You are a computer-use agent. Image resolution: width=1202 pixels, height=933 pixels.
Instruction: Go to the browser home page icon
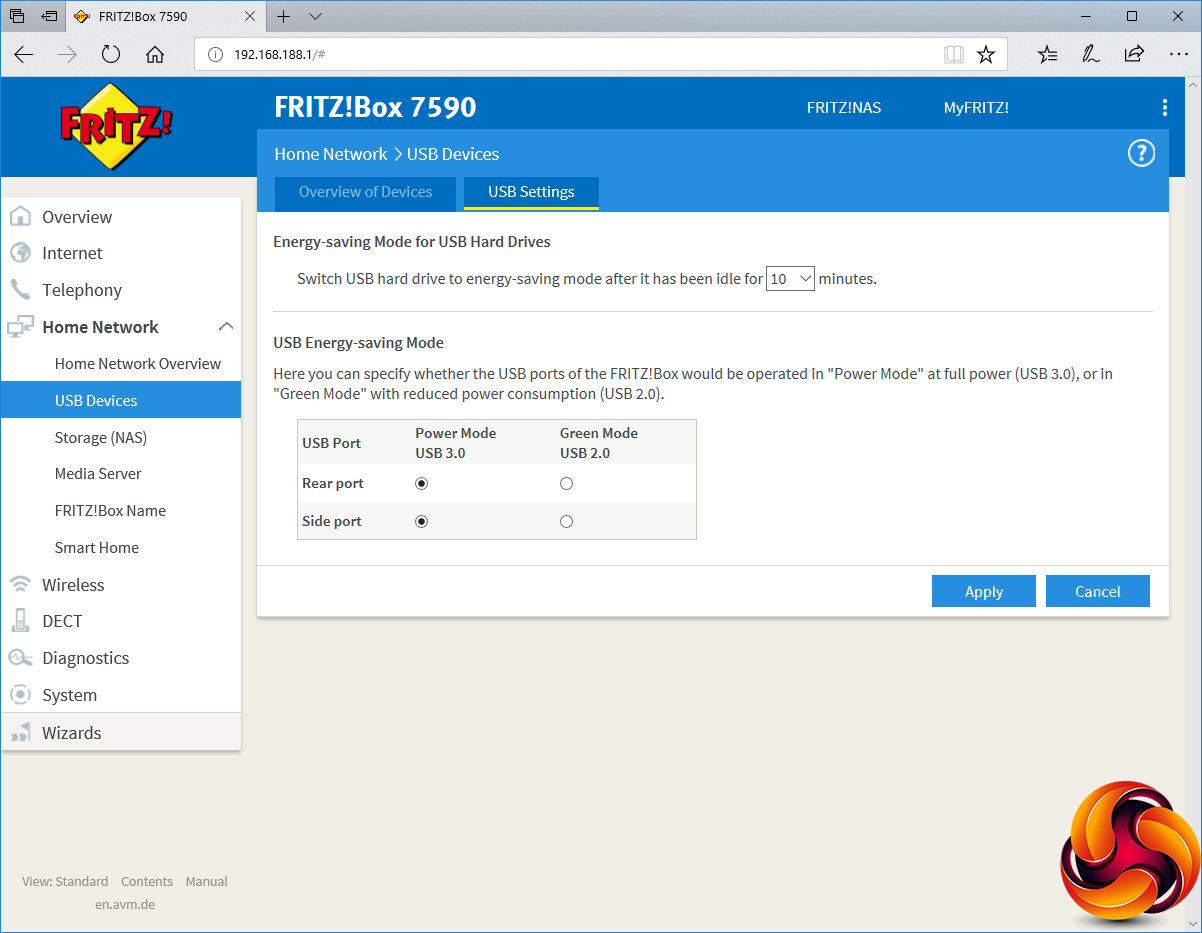point(155,54)
